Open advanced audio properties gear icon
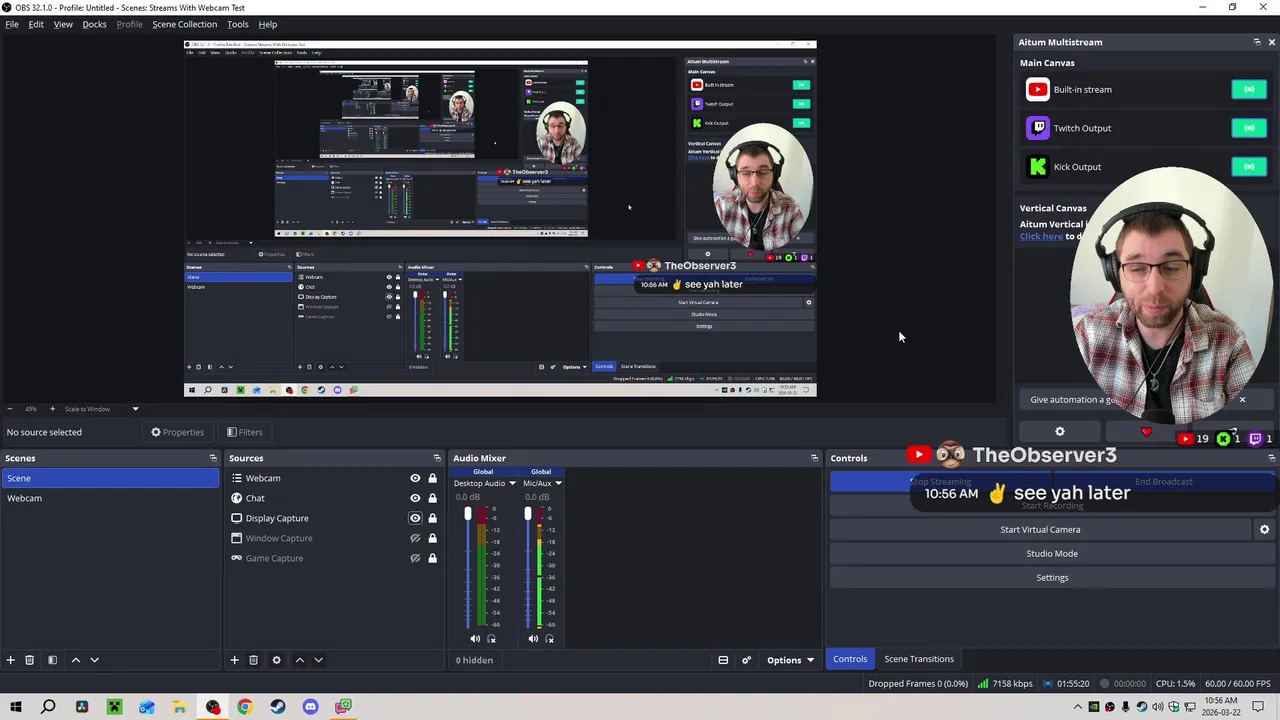The image size is (1280, 720). point(746,660)
